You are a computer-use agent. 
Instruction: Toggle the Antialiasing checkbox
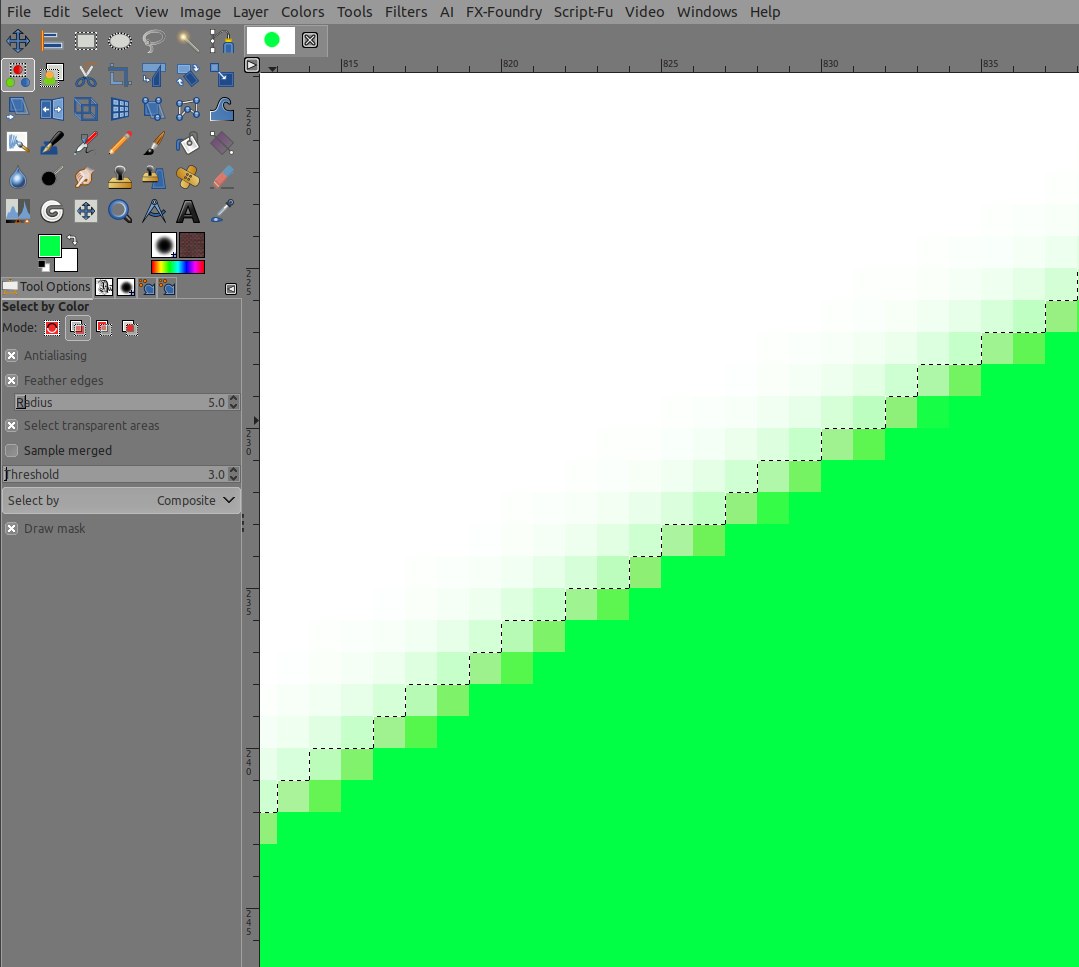coord(12,356)
